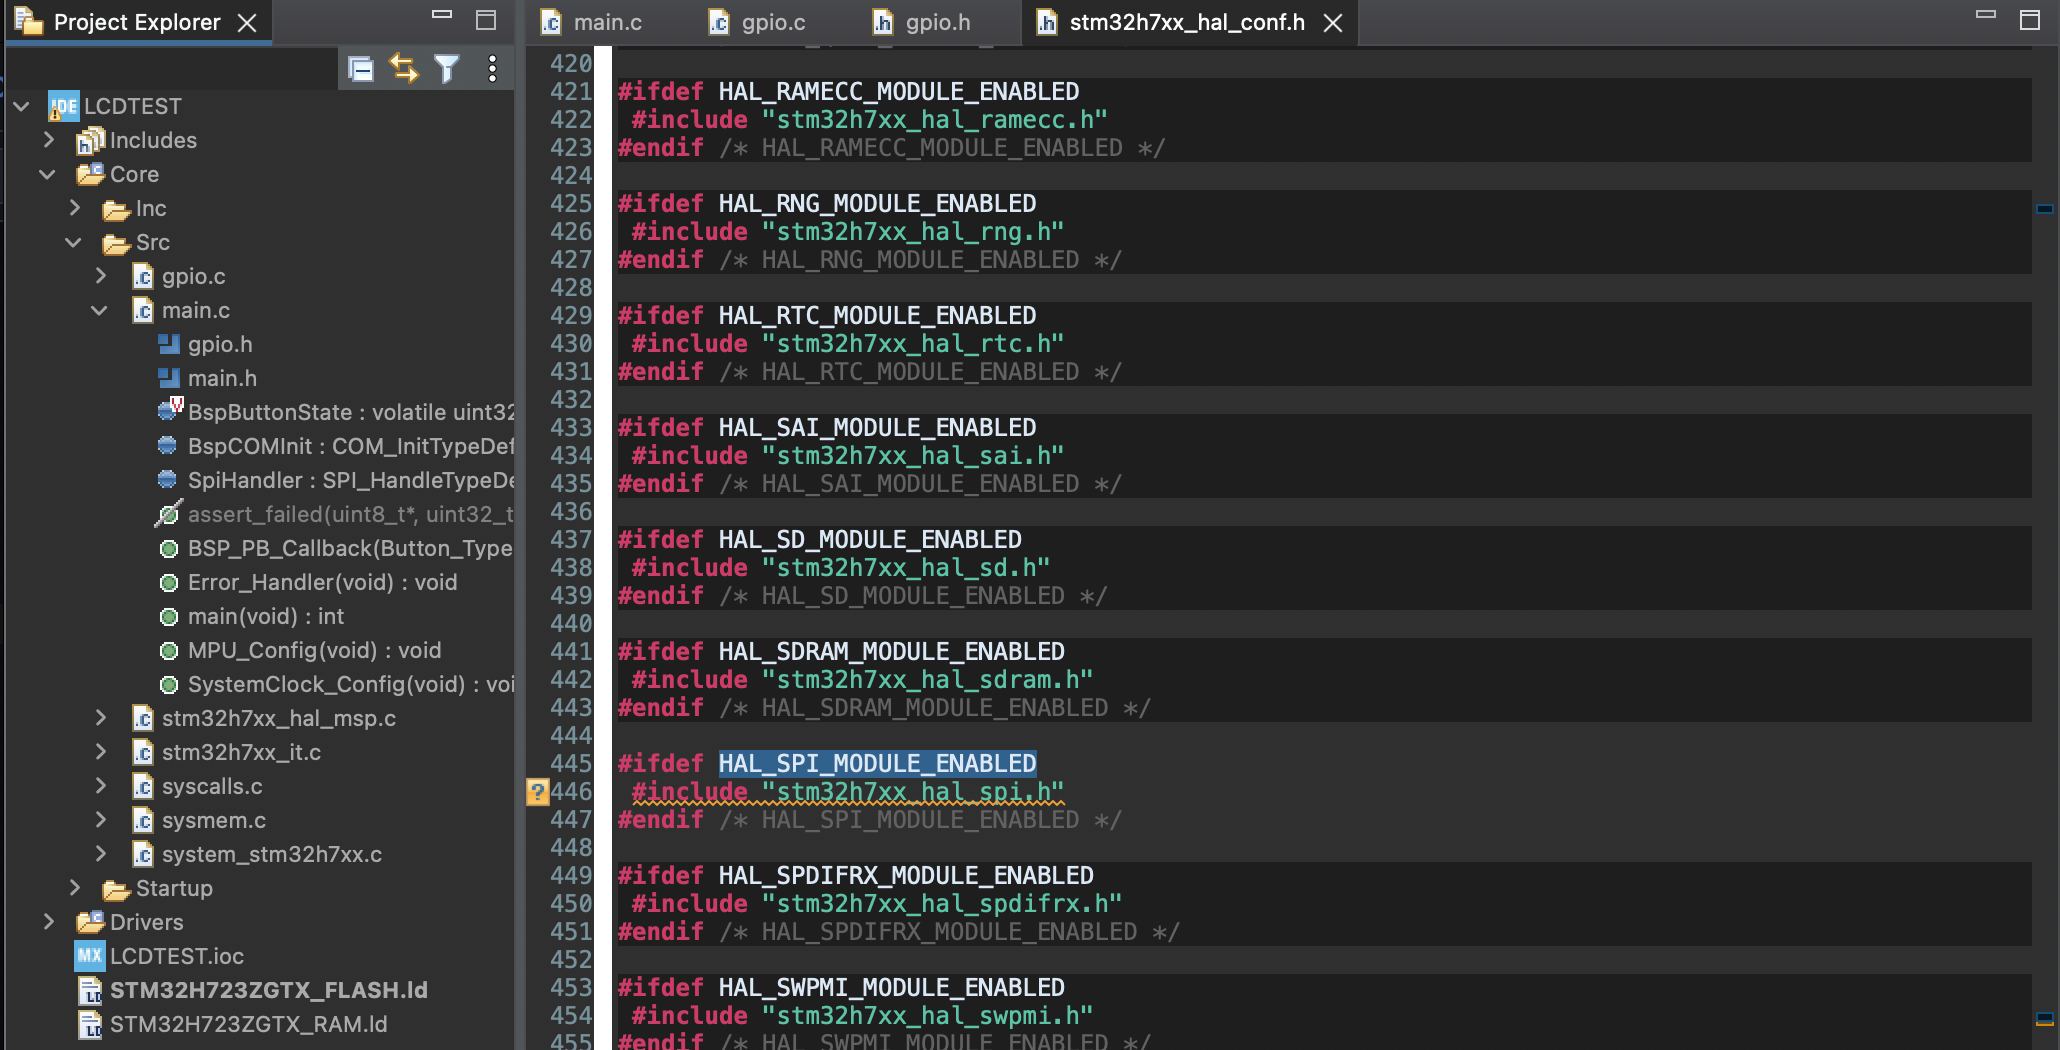Close the stm32h7xx_hal_conf.h editor tab

click(x=1333, y=23)
